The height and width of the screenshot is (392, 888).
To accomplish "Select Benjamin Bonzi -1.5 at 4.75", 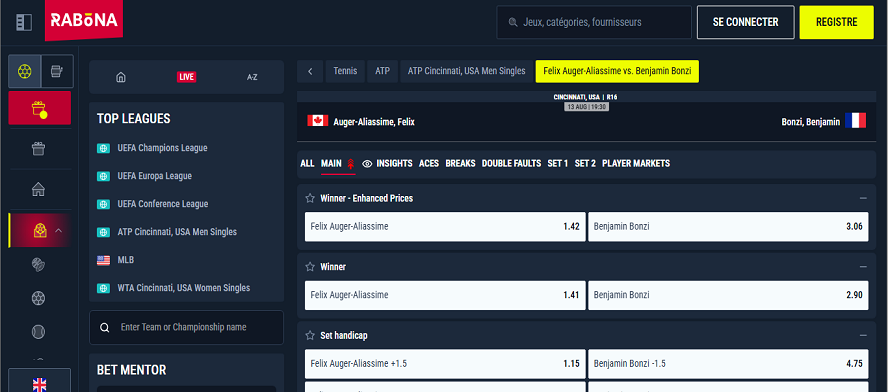I will tap(728, 364).
